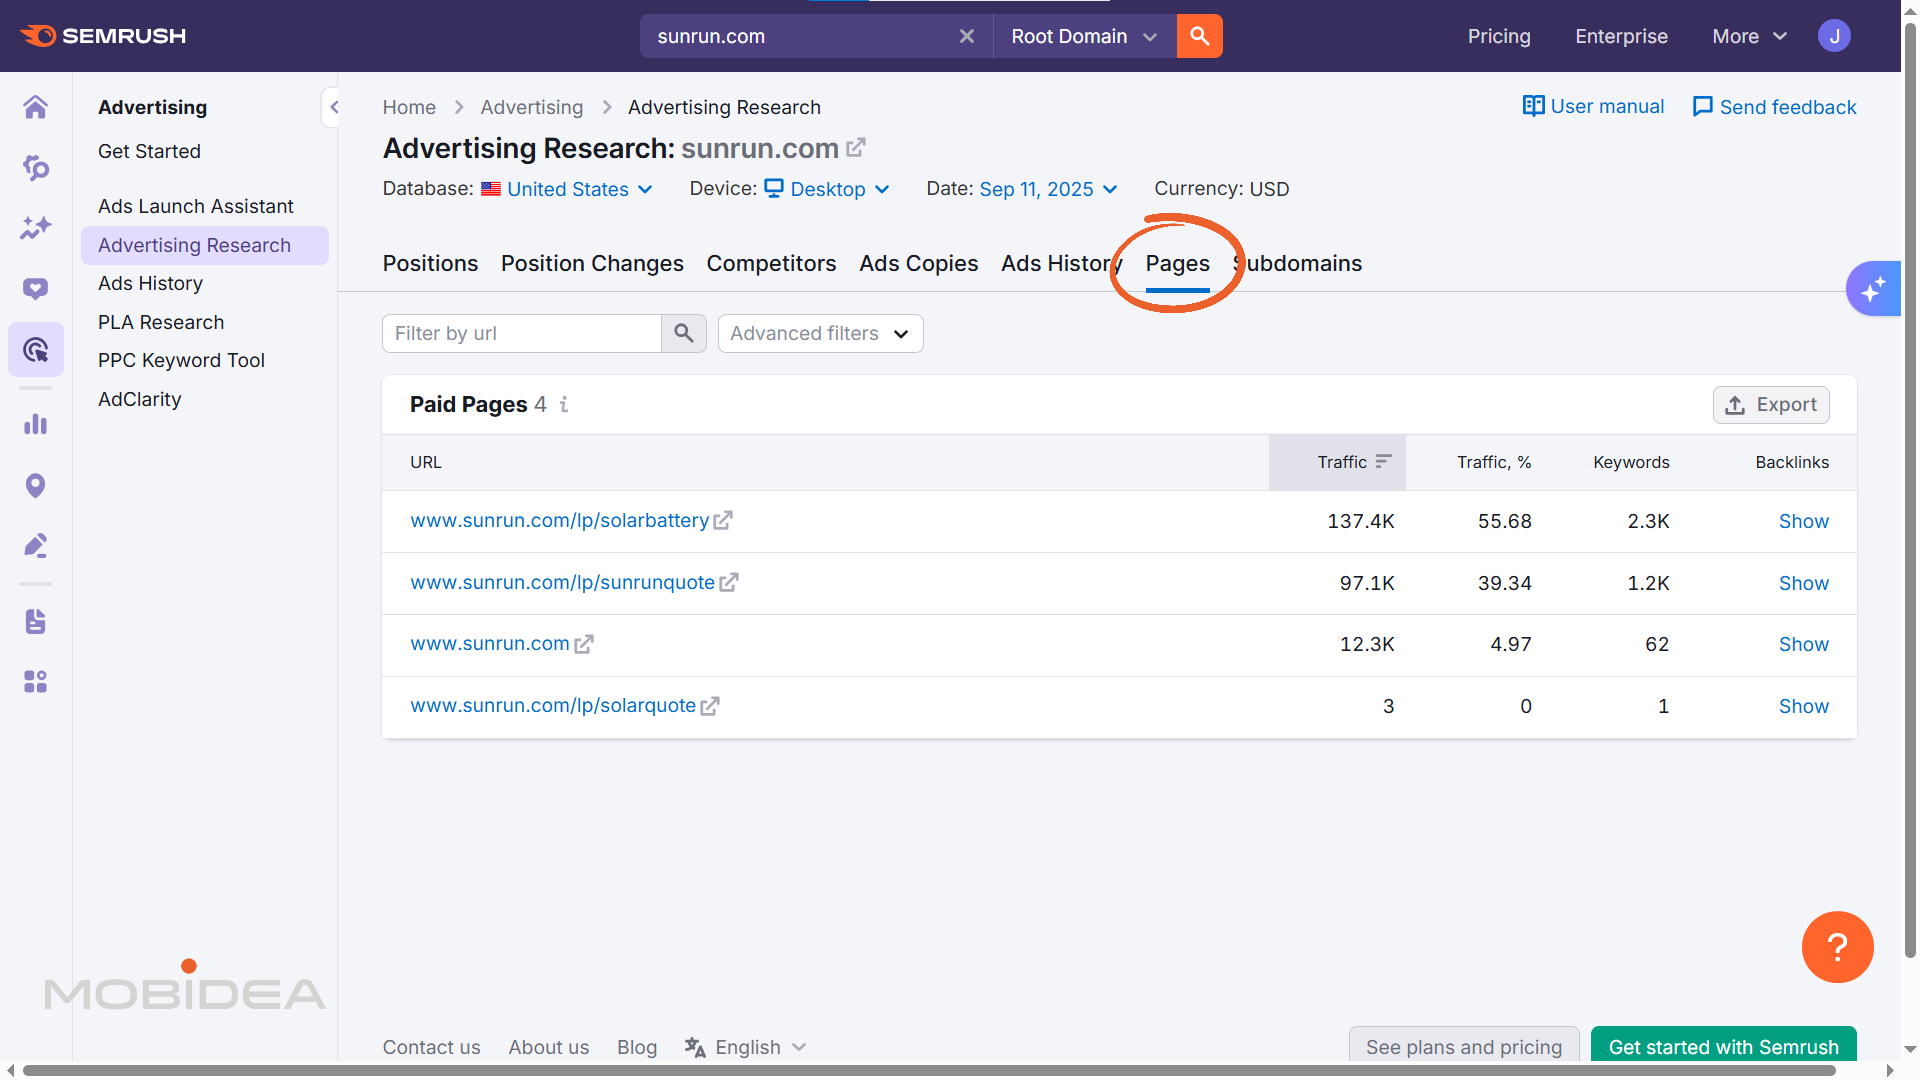This screenshot has height=1080, width=1920.
Task: Click the Local map pin sidebar icon
Action: [x=36, y=485]
